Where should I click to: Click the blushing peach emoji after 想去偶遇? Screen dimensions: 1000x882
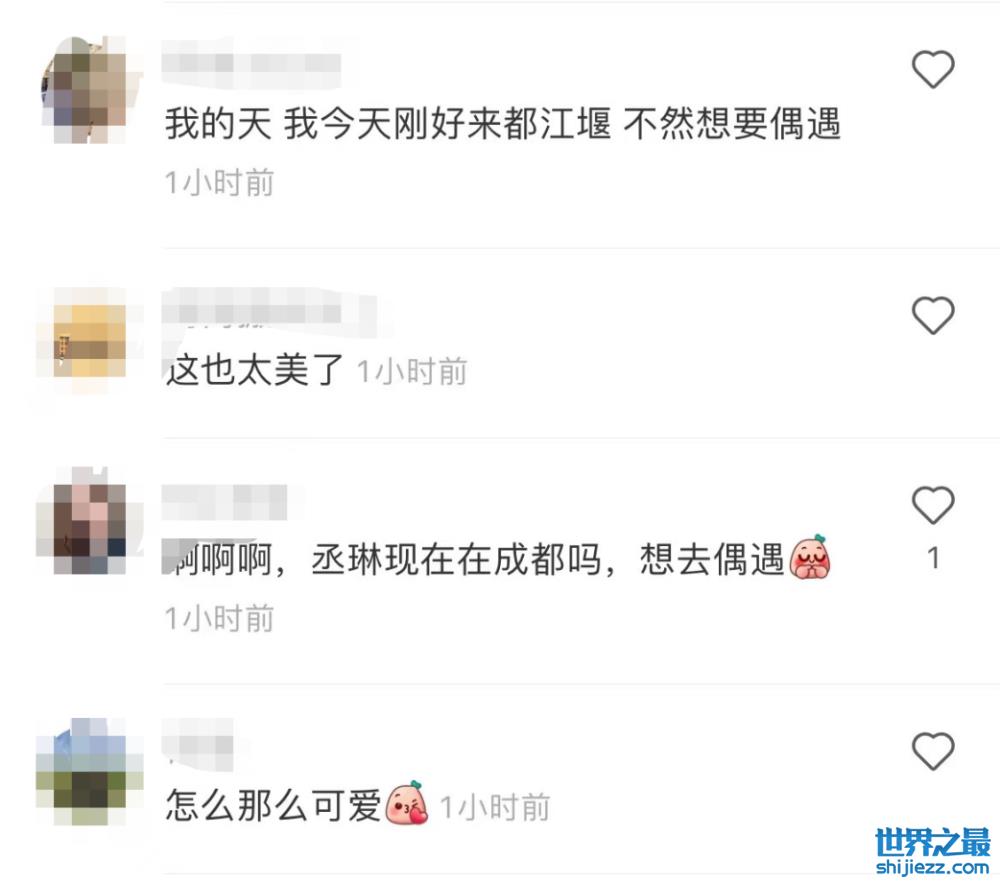click(x=810, y=557)
